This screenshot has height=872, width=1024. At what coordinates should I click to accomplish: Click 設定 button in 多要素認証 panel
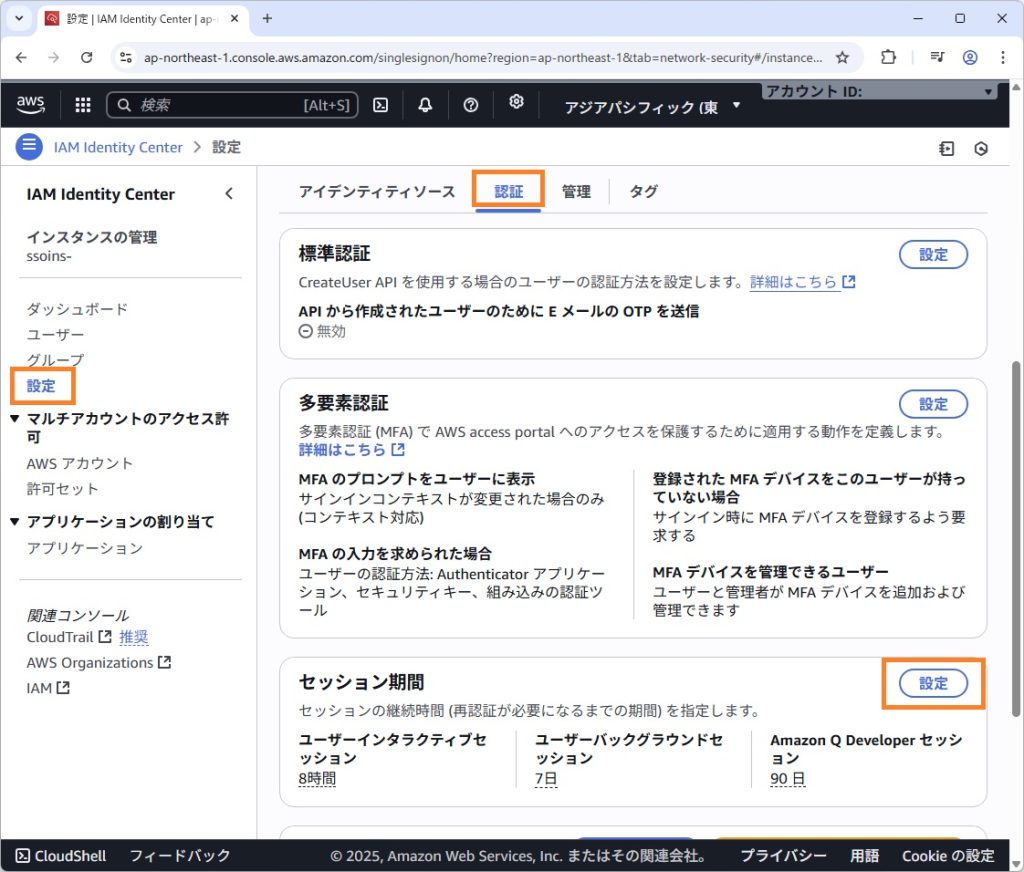pyautogui.click(x=933, y=404)
